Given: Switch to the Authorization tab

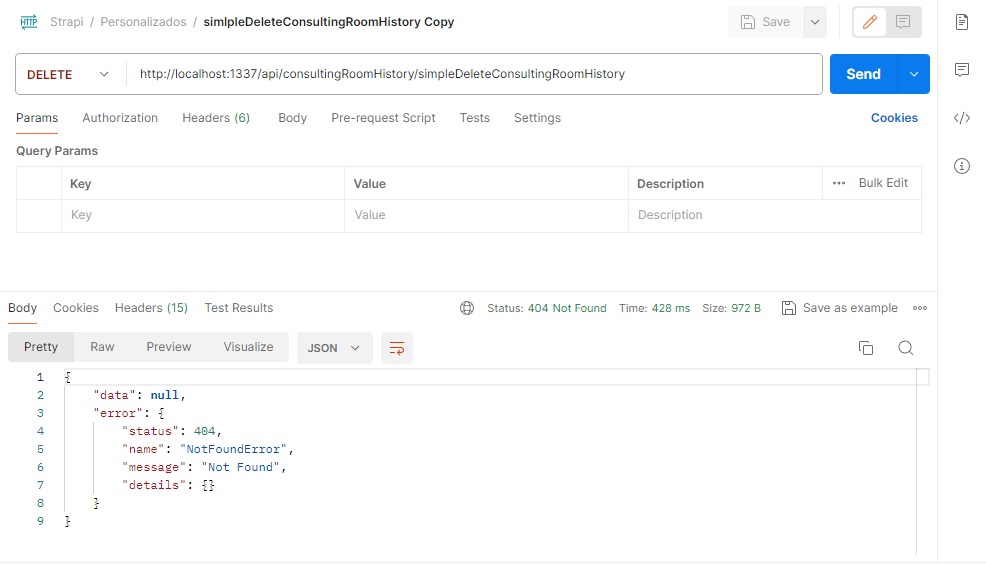Looking at the screenshot, I should 120,118.
